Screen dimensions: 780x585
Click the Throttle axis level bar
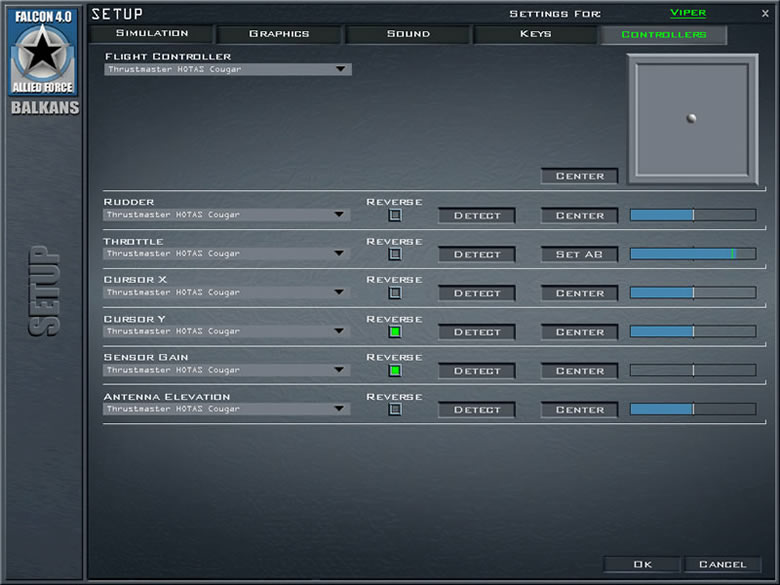click(692, 254)
